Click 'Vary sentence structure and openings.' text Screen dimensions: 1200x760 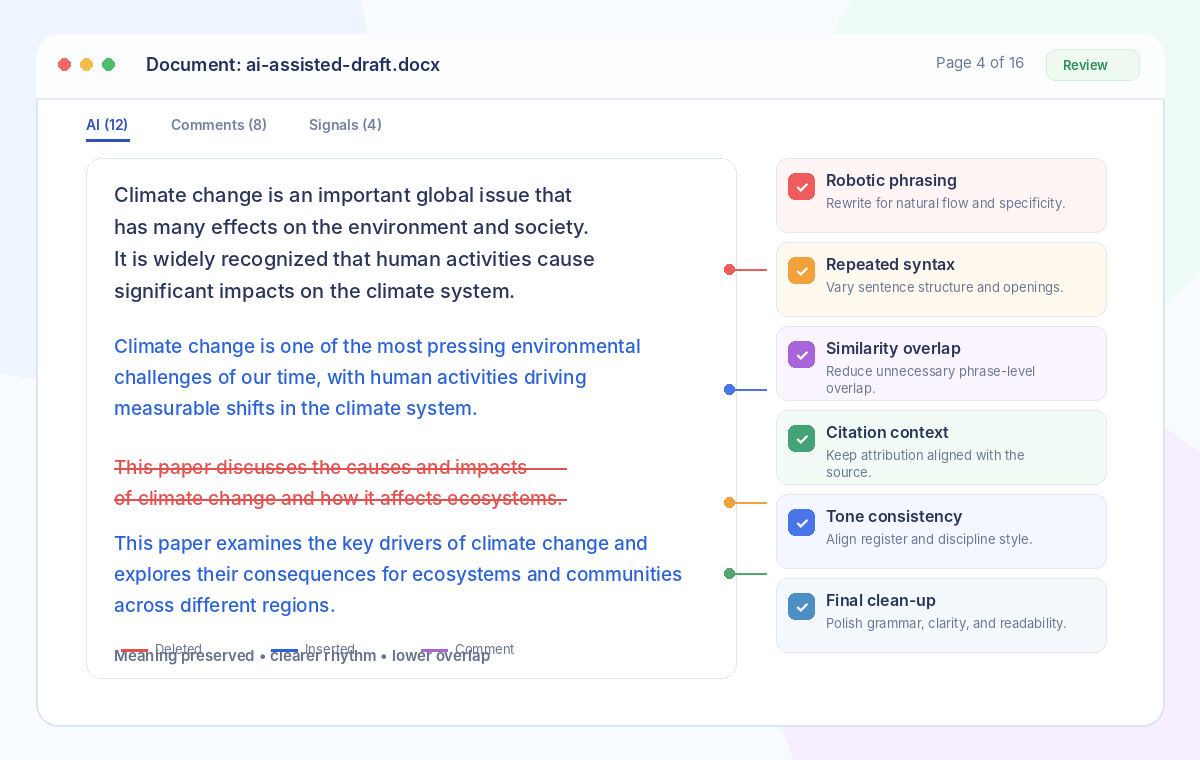(x=944, y=288)
